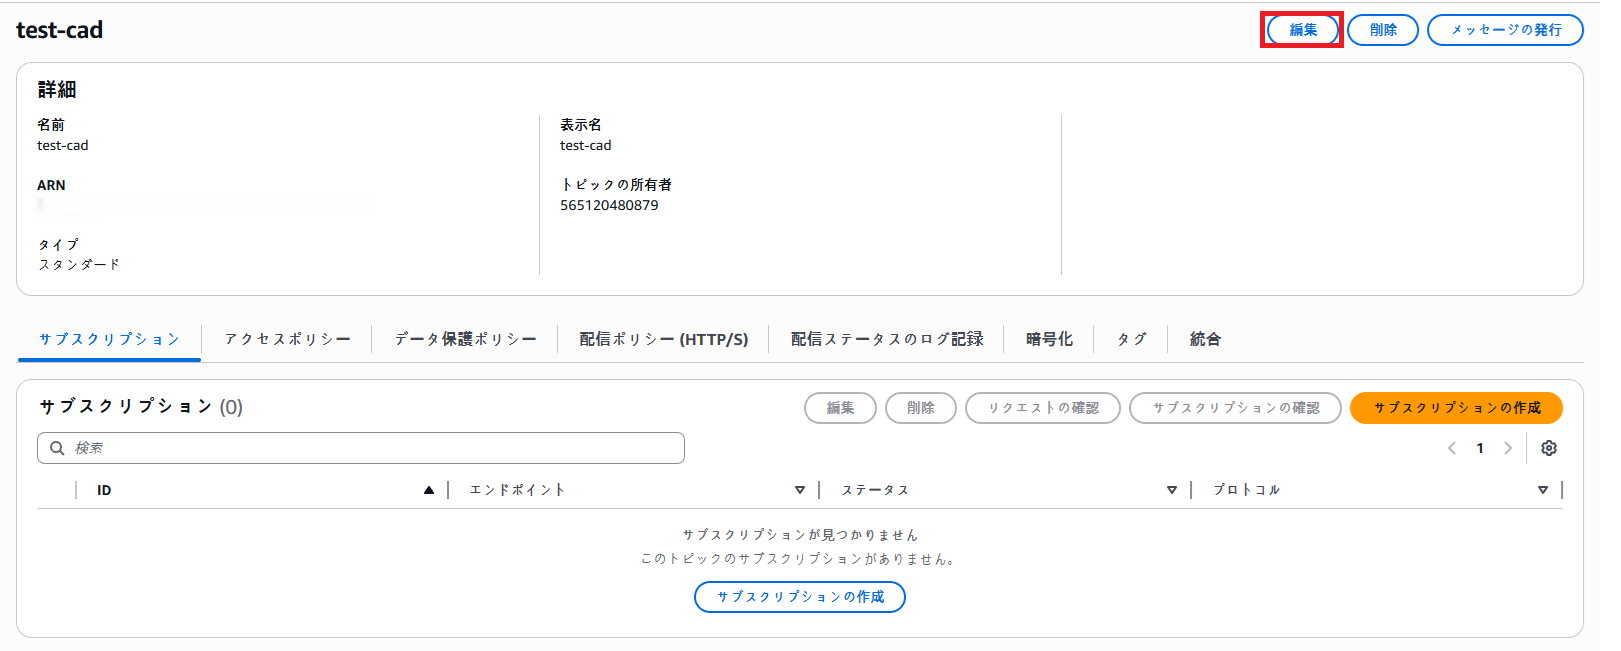This screenshot has height=651, width=1621.
Task: Open the データ保護ポリシー tab
Action: (465, 339)
